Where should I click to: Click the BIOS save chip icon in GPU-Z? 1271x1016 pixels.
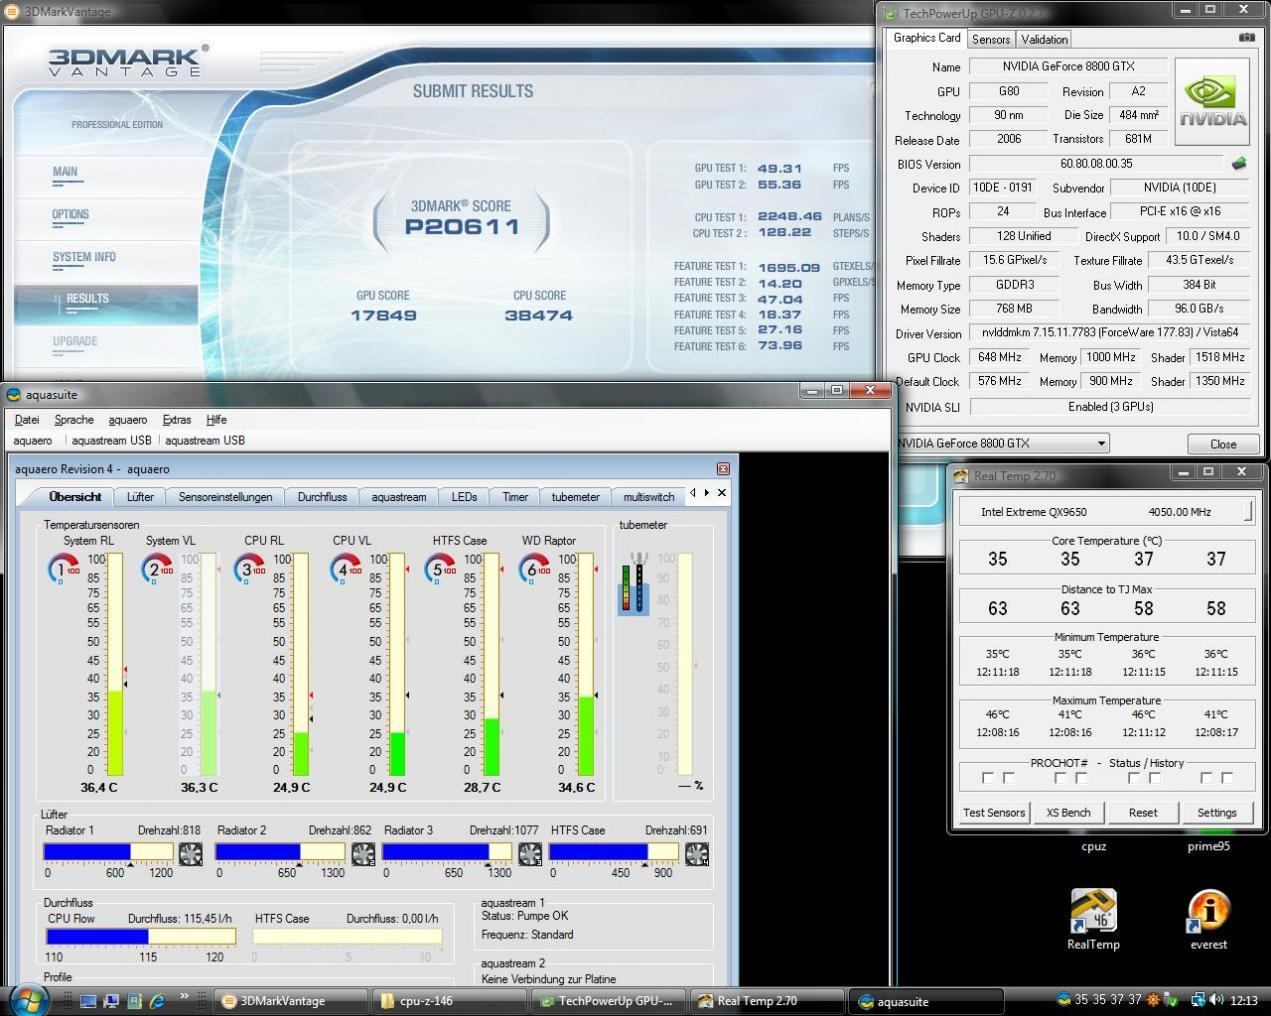coord(1239,163)
